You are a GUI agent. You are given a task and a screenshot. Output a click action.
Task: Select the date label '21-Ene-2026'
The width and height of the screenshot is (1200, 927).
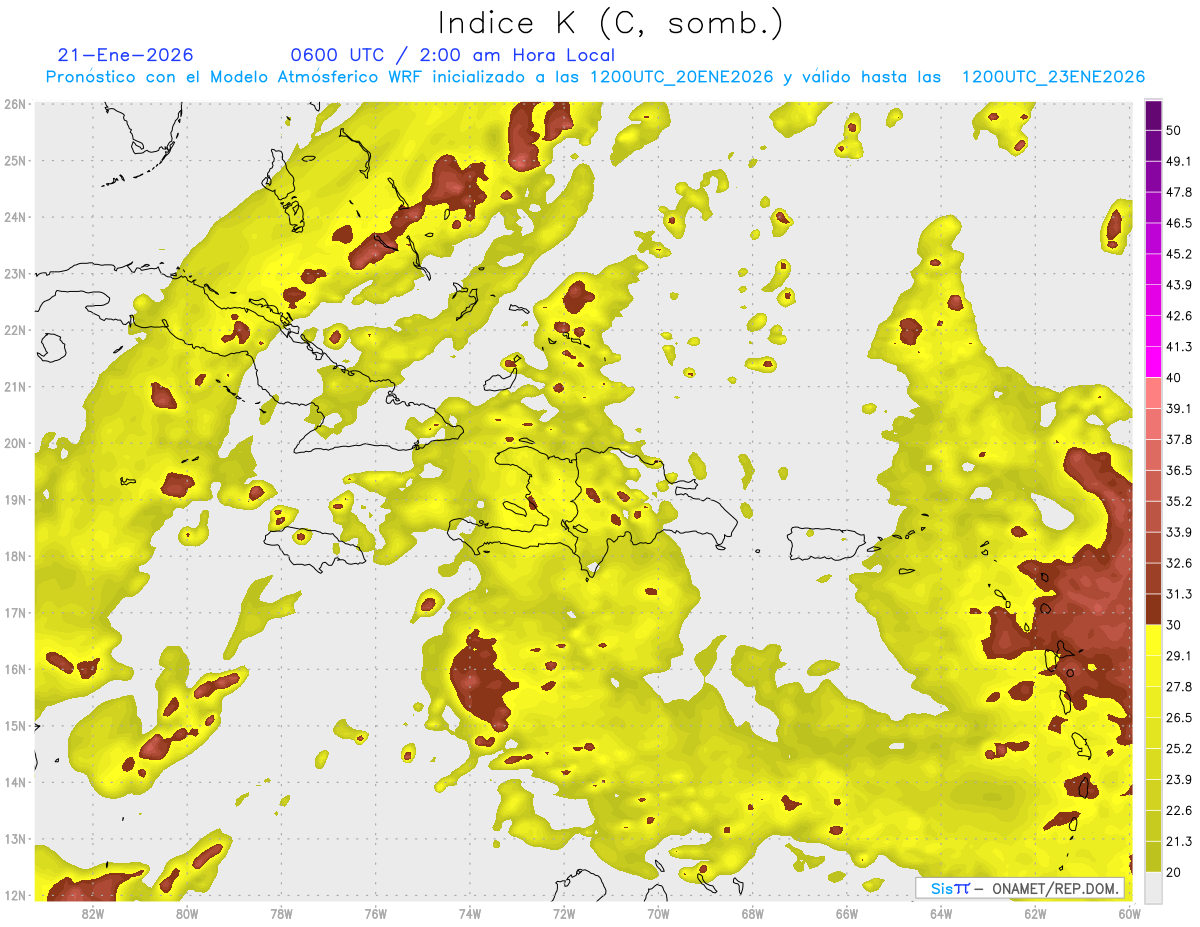point(126,55)
